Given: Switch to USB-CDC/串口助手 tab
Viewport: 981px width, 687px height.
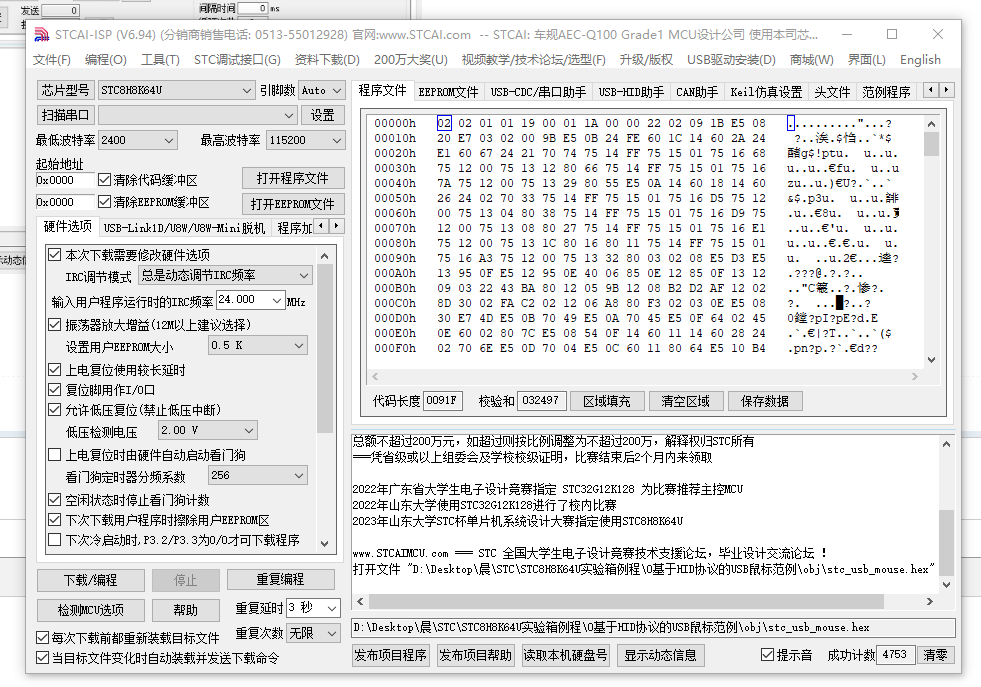Looking at the screenshot, I should (538, 92).
